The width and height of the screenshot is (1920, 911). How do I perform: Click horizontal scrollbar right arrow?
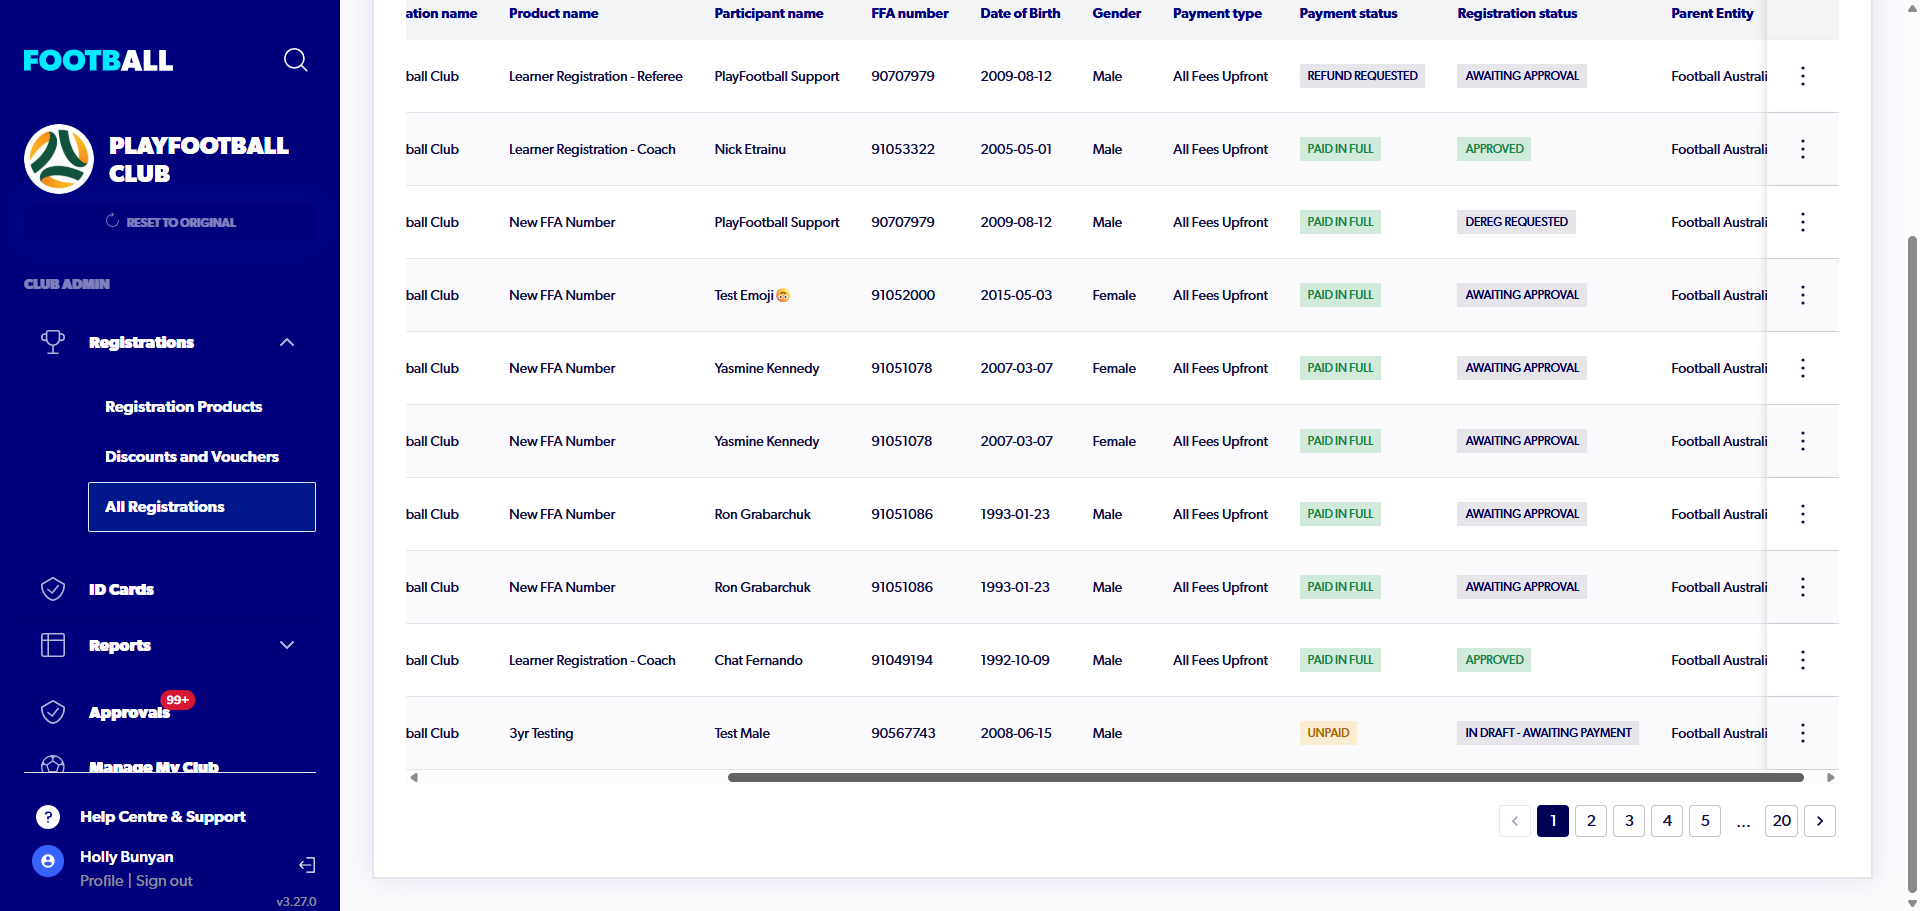point(1830,777)
